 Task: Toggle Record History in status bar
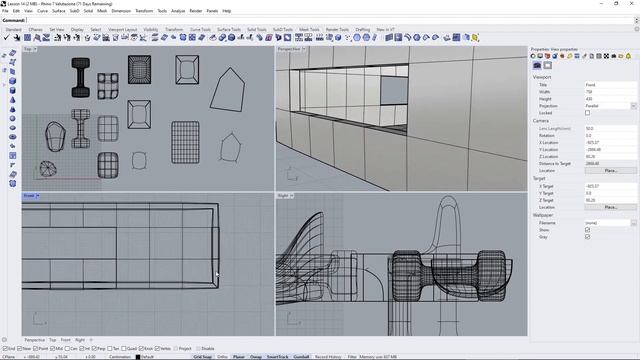click(328, 357)
